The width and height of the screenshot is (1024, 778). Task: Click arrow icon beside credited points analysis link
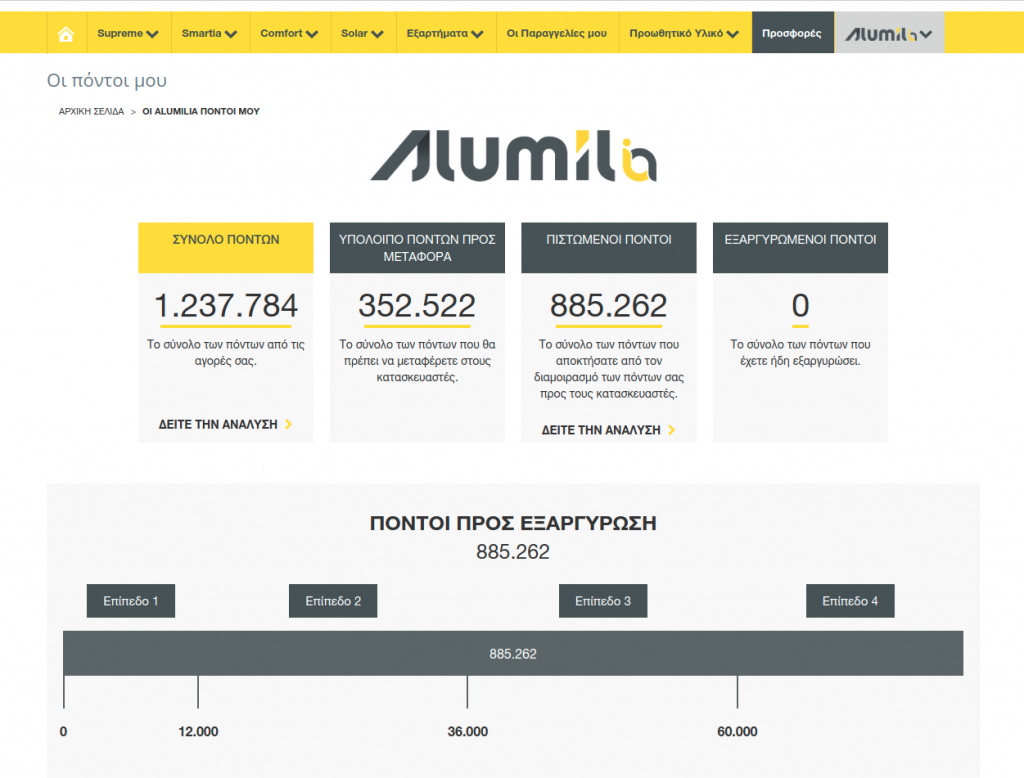672,430
